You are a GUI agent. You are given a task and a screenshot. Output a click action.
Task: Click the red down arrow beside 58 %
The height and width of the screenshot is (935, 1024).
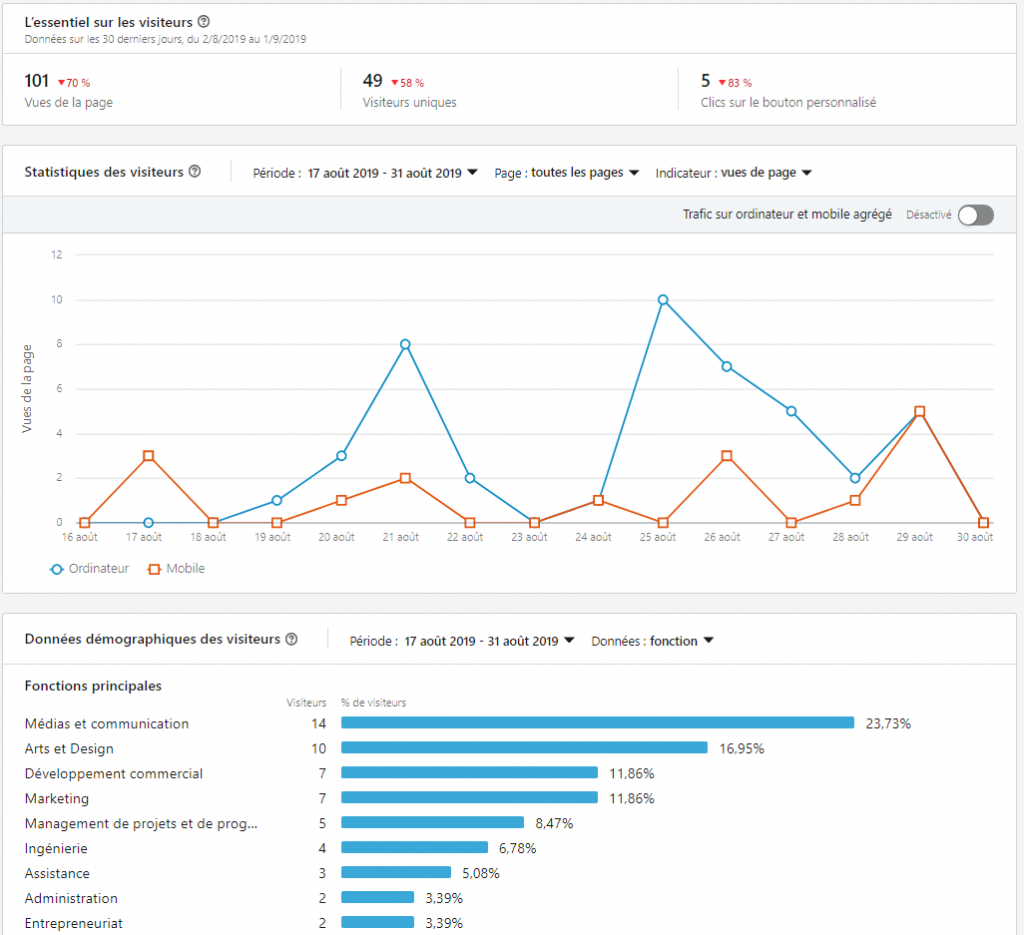[x=395, y=83]
